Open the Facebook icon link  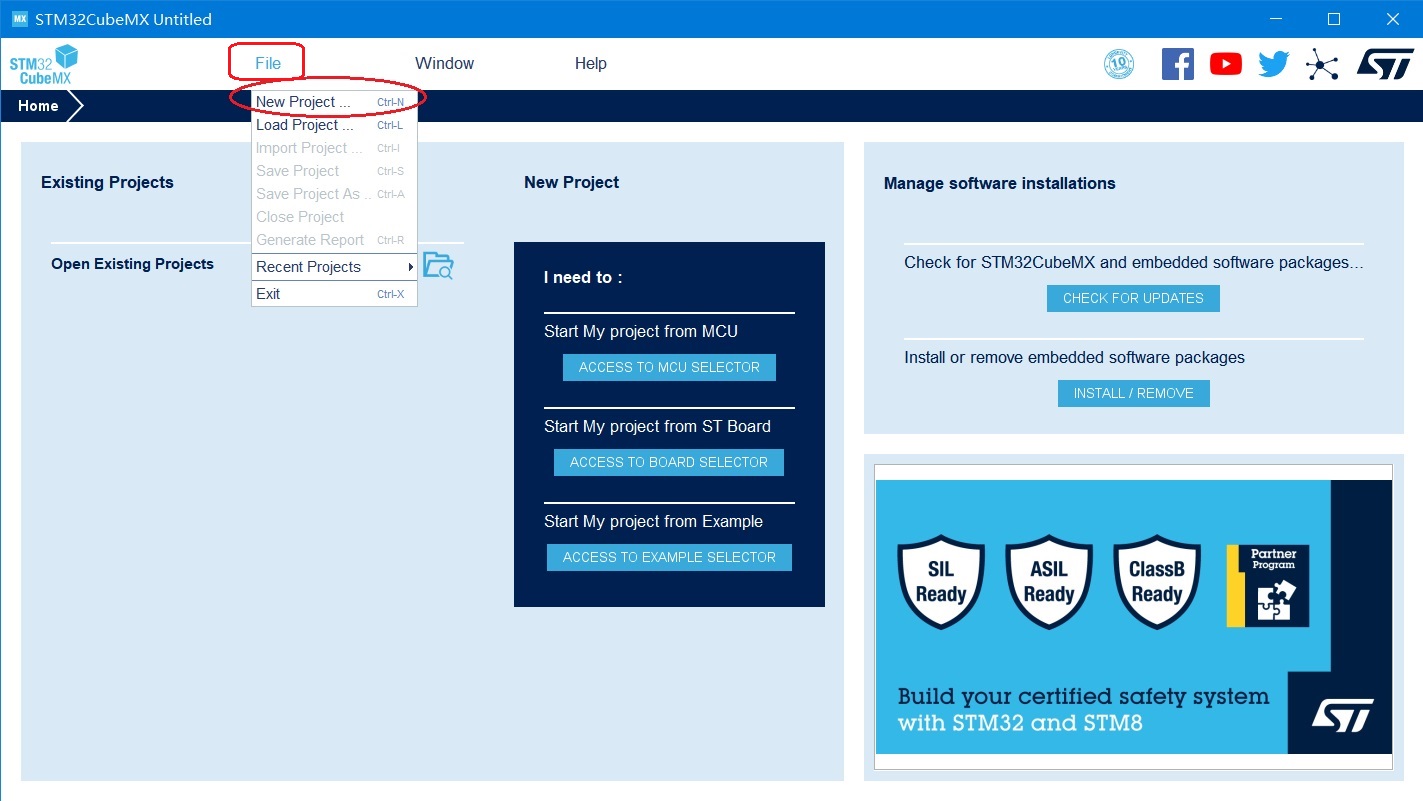pos(1178,64)
